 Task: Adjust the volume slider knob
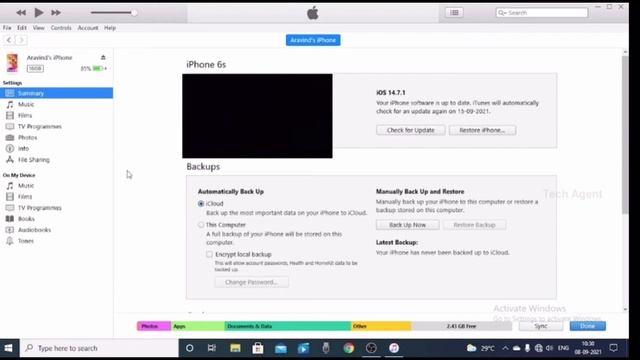(134, 13)
